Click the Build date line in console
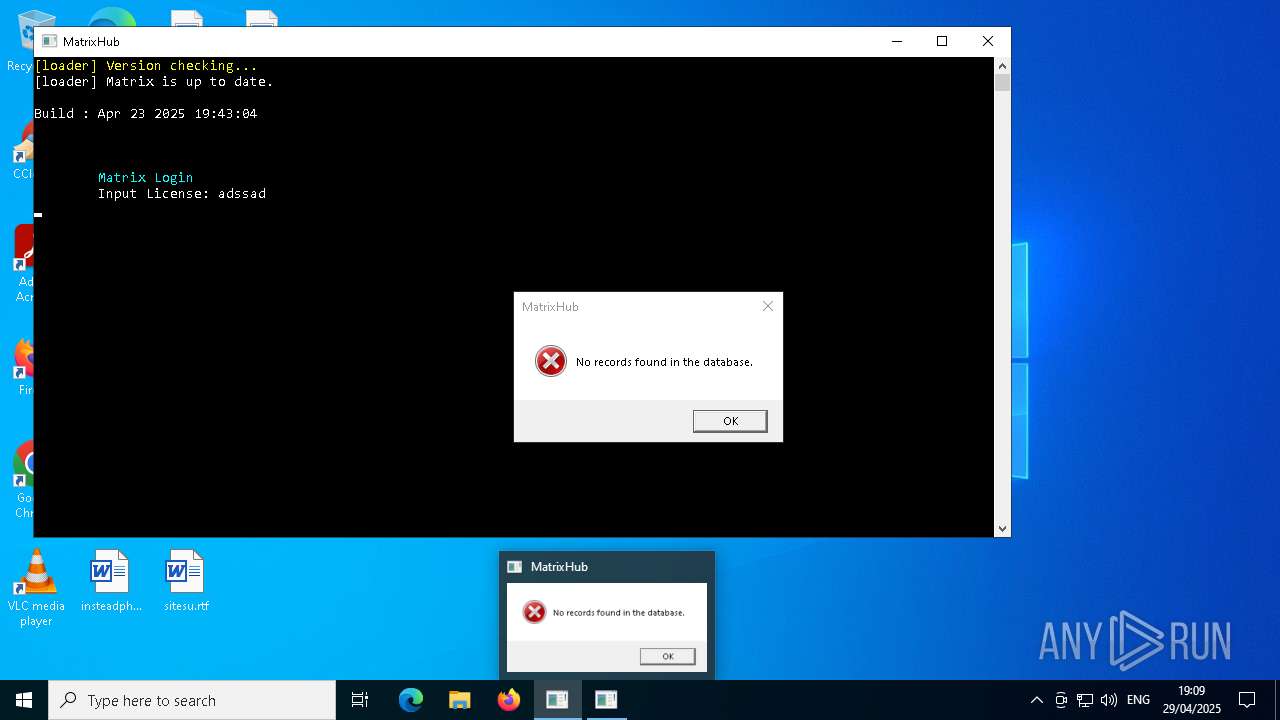This screenshot has width=1280, height=720. [x=146, y=113]
